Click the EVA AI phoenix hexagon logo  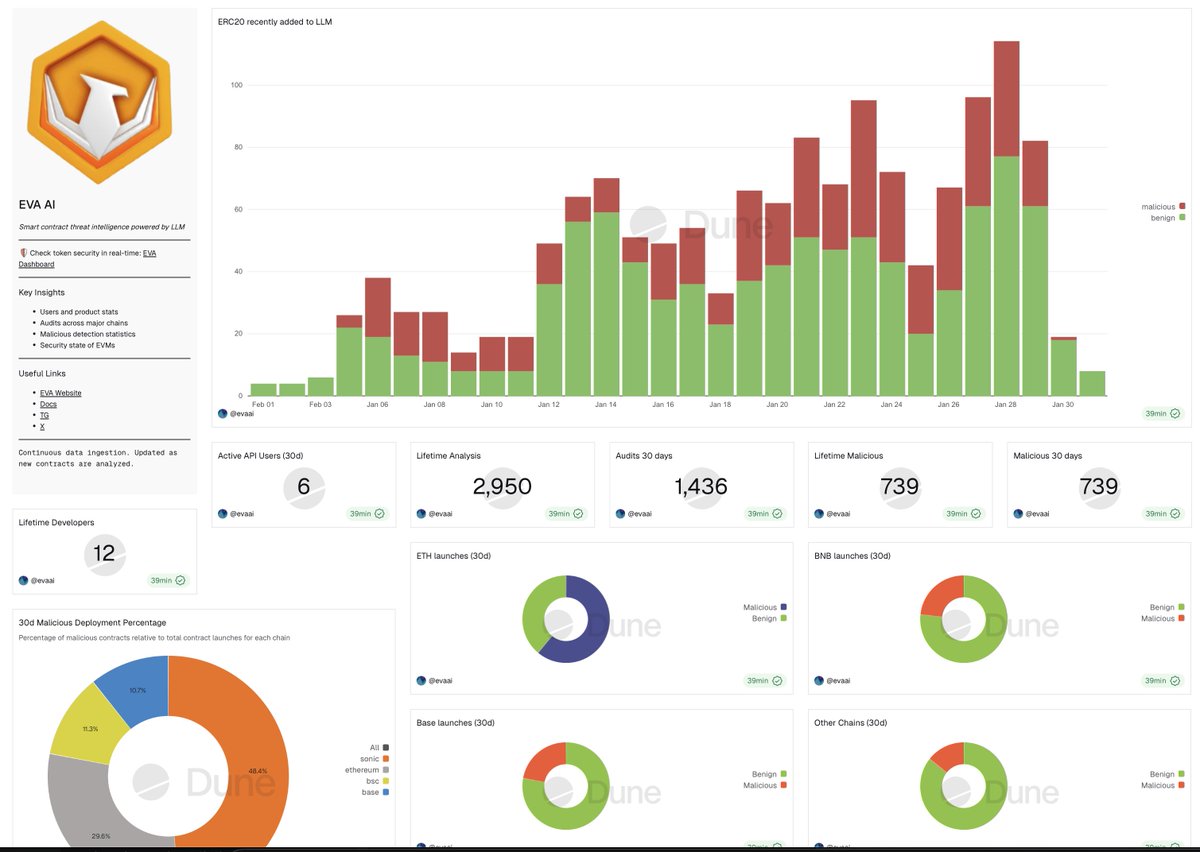click(100, 102)
